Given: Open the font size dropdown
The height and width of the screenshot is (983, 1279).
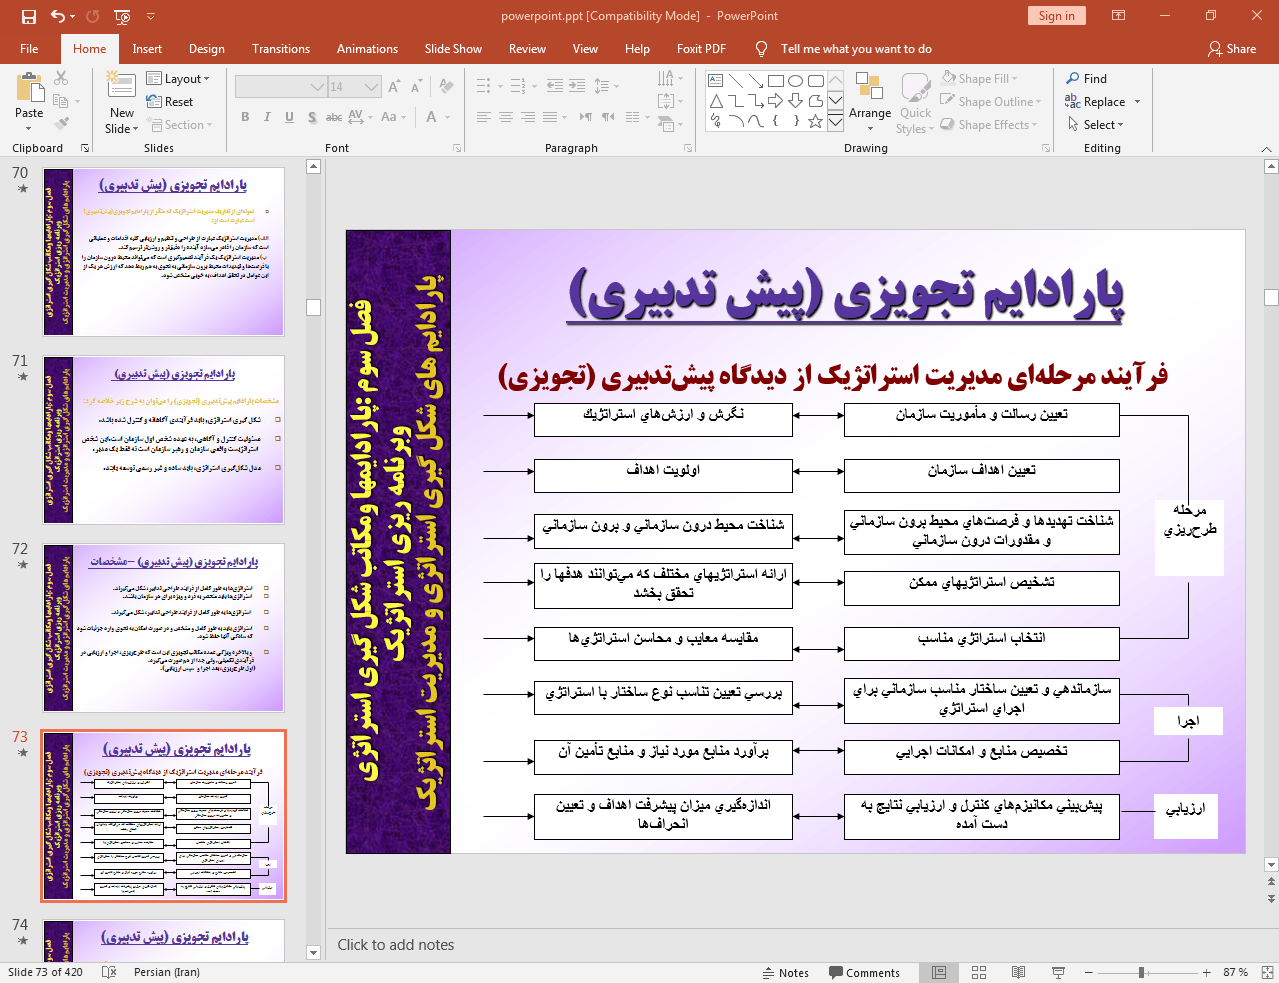Looking at the screenshot, I should click(x=372, y=87).
